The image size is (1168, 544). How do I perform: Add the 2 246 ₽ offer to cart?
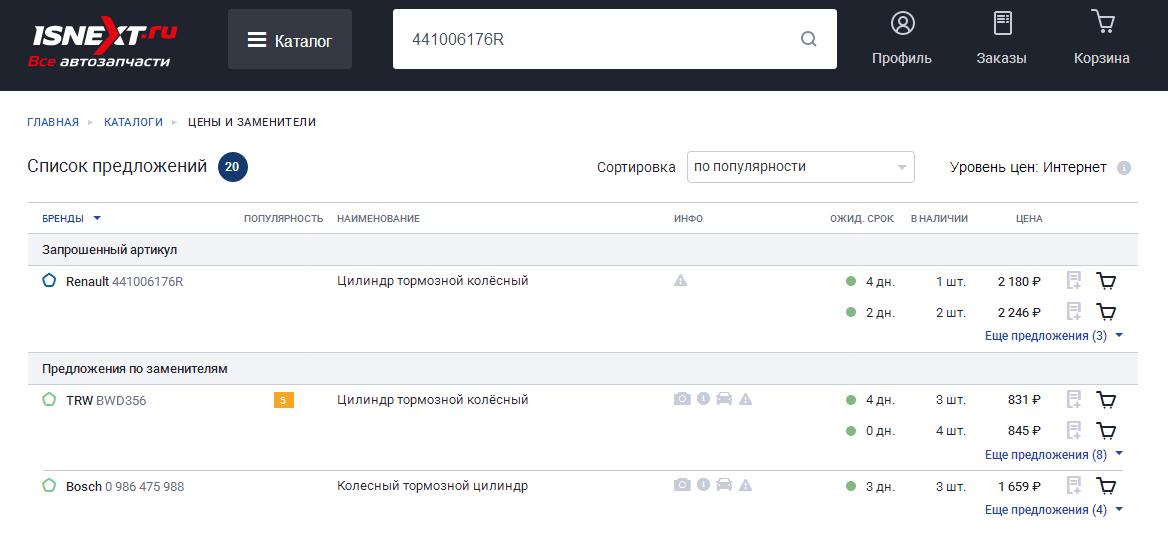coord(1107,311)
